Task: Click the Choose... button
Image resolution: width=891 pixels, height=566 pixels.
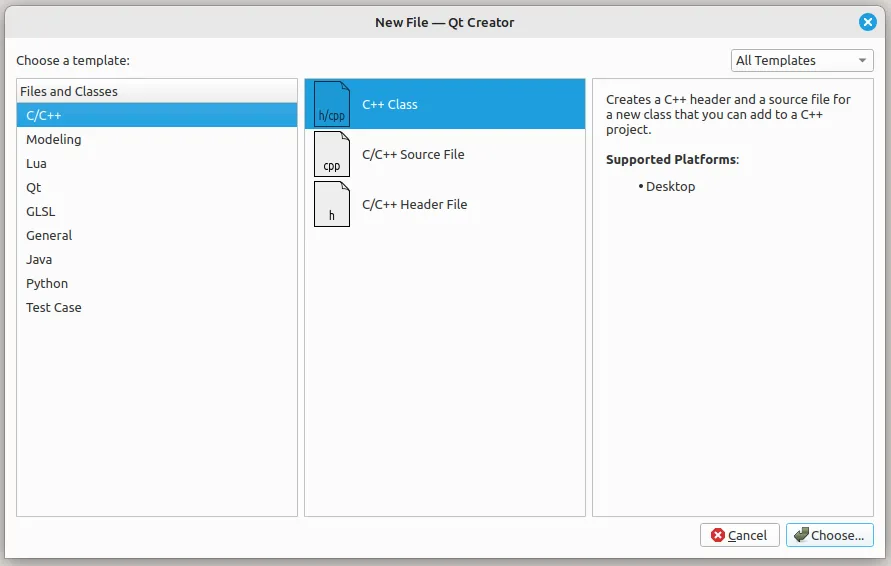Action: (830, 535)
